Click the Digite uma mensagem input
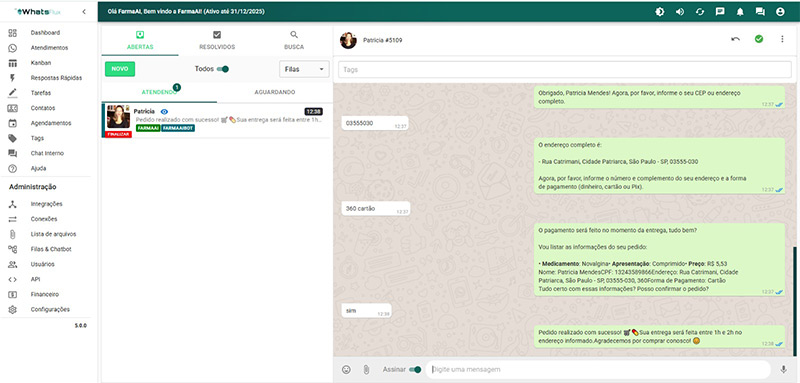Screen dimensions: 800x383 [598, 370]
